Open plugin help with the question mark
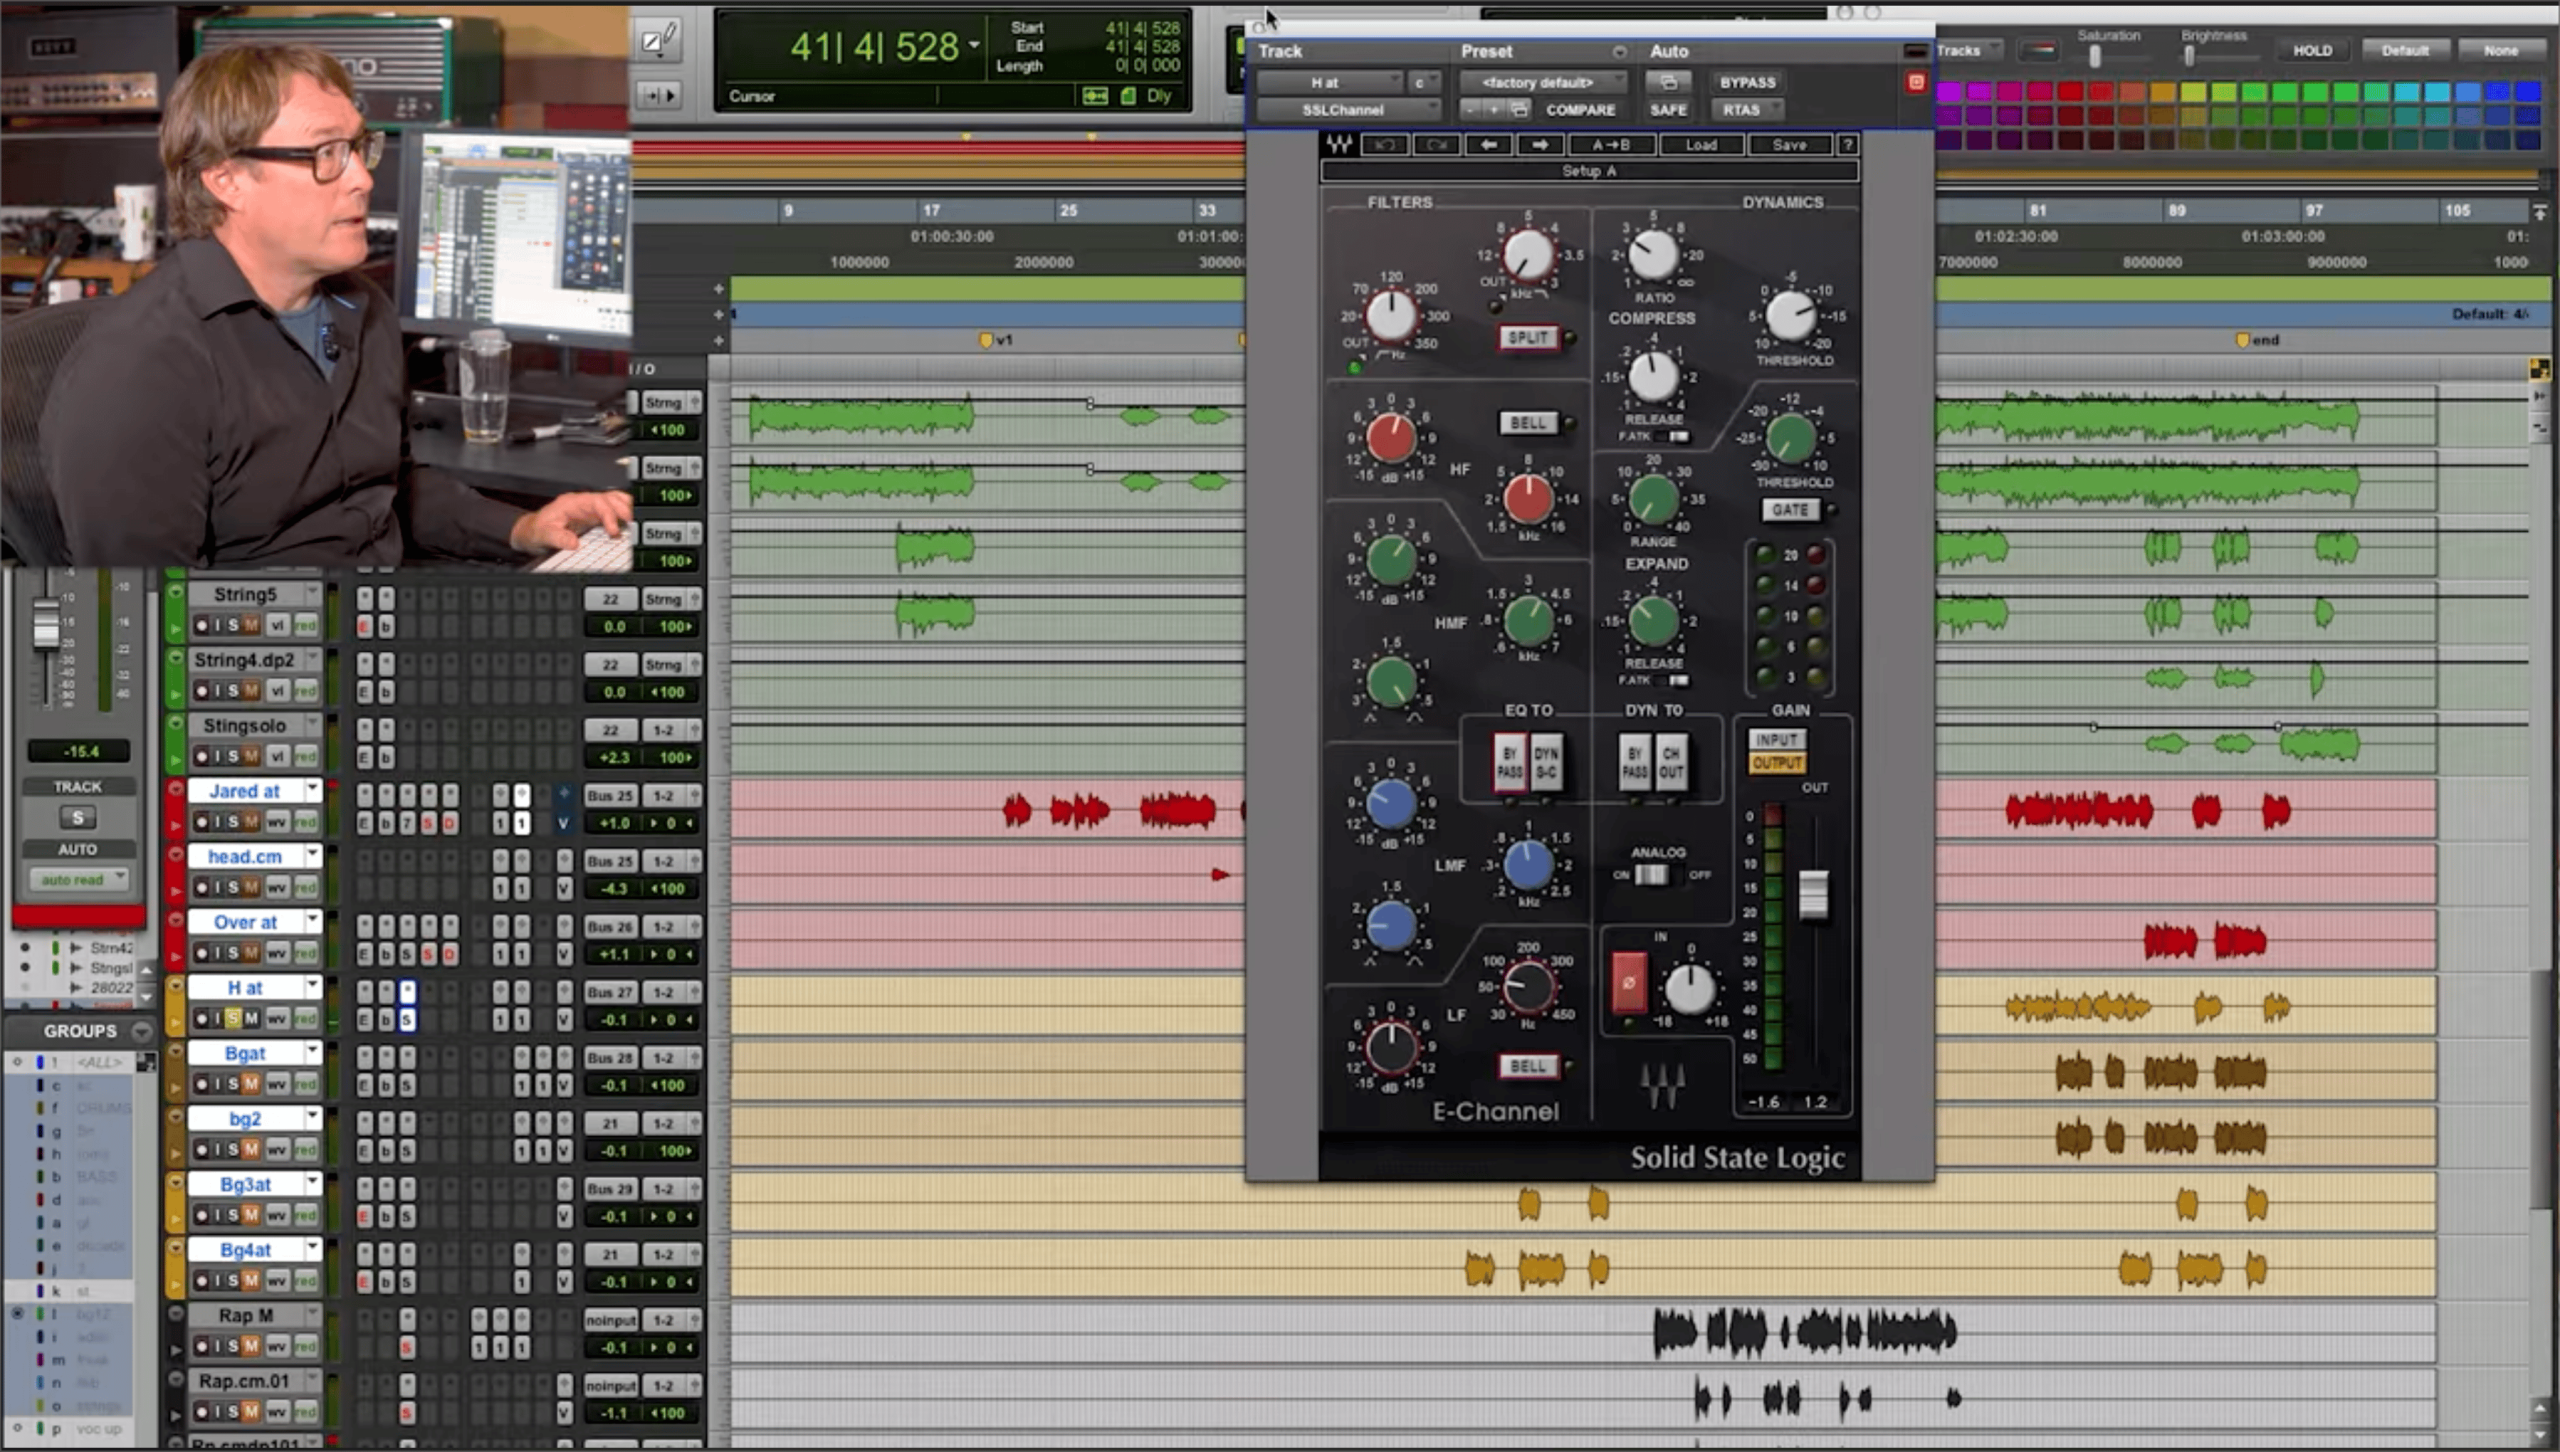This screenshot has width=2560, height=1452. pos(1848,145)
